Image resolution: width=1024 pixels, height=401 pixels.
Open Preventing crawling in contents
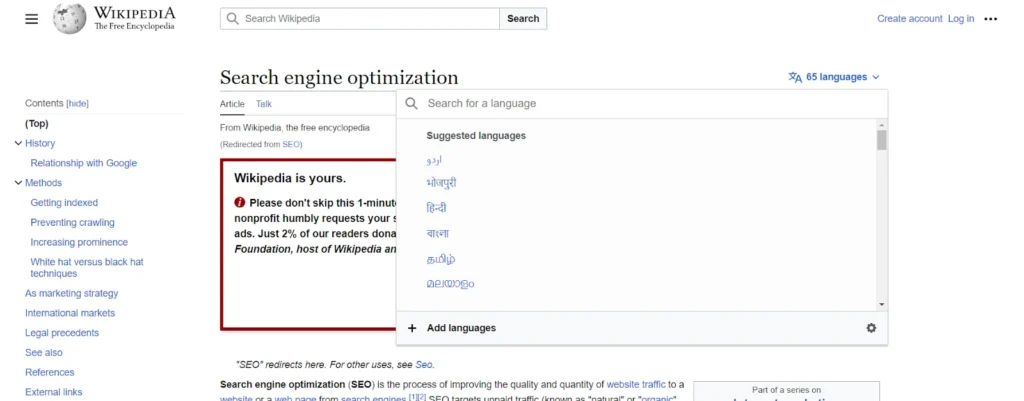pos(72,222)
